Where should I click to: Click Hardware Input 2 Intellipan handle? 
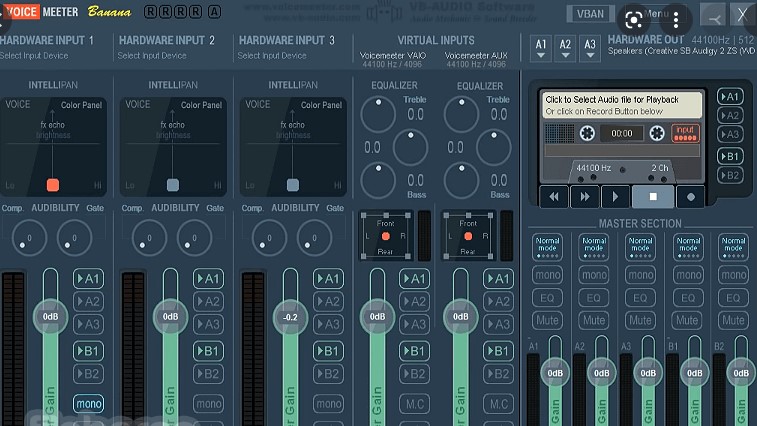tap(172, 185)
